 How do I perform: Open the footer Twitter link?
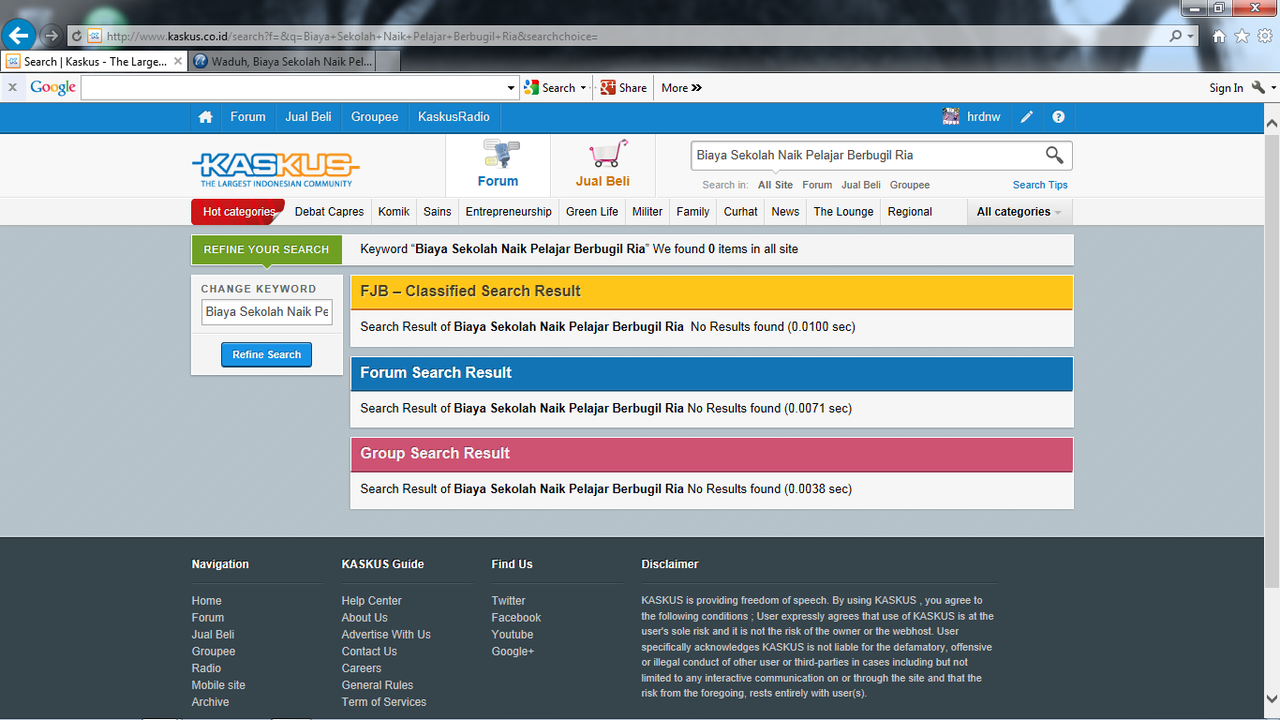point(508,601)
